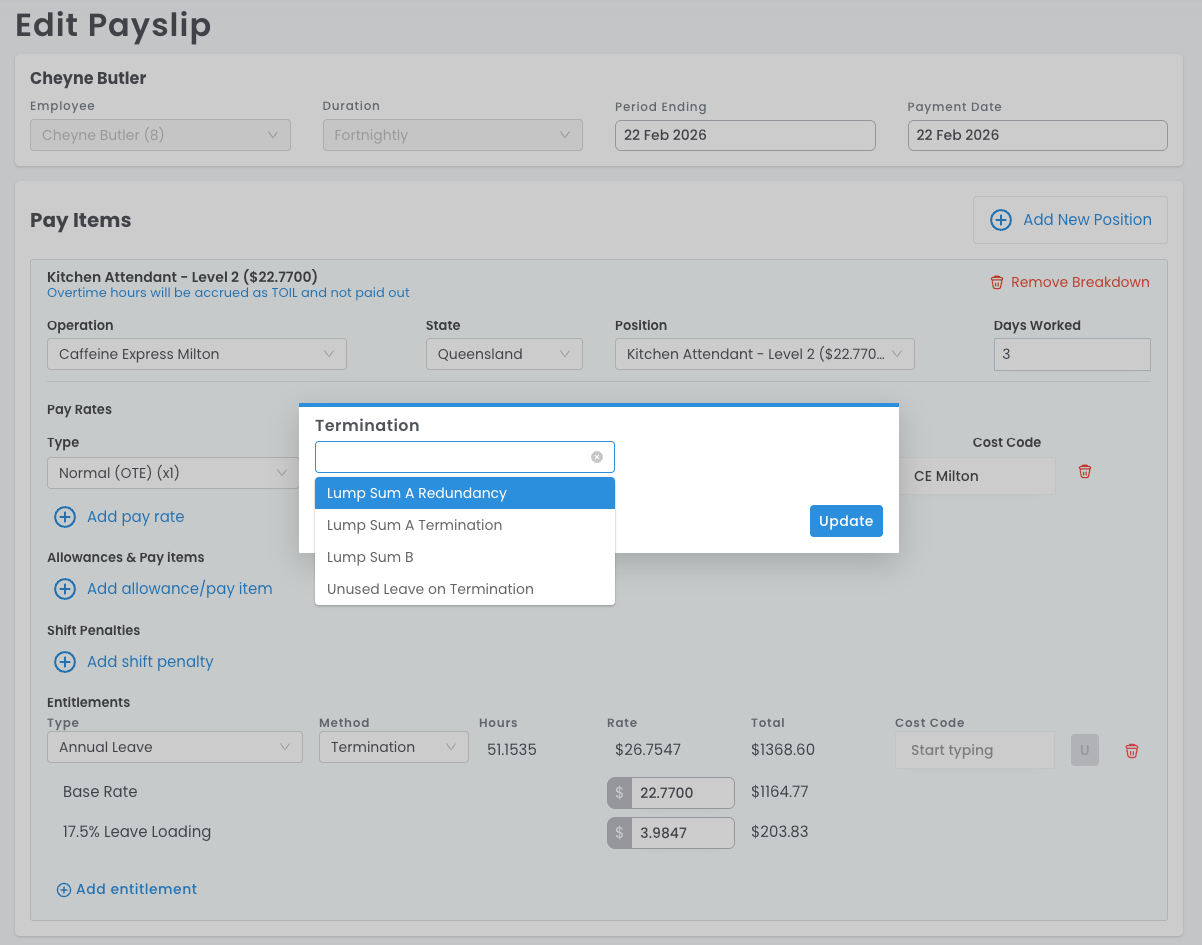Click the Days Worked input field
Viewport: 1202px width, 945px height.
[1071, 354]
